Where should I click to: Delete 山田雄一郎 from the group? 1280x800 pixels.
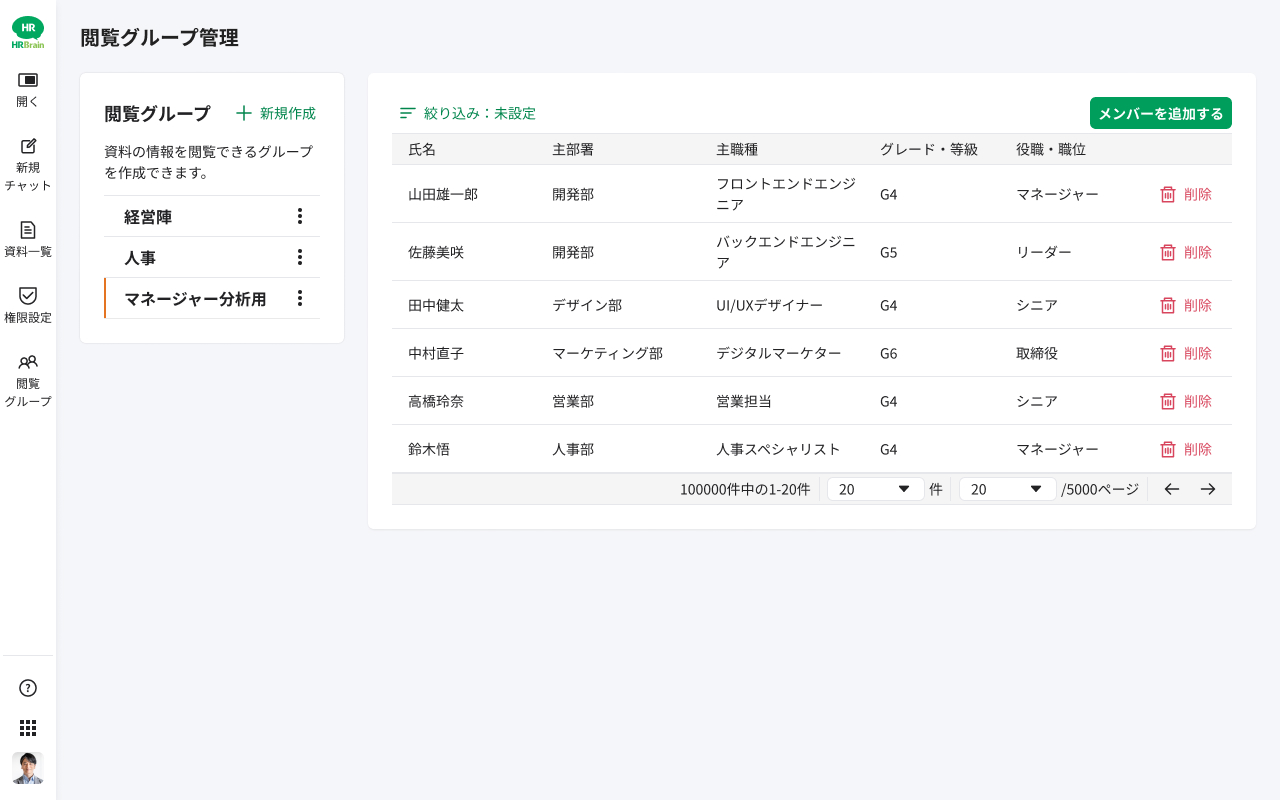click(x=1186, y=194)
